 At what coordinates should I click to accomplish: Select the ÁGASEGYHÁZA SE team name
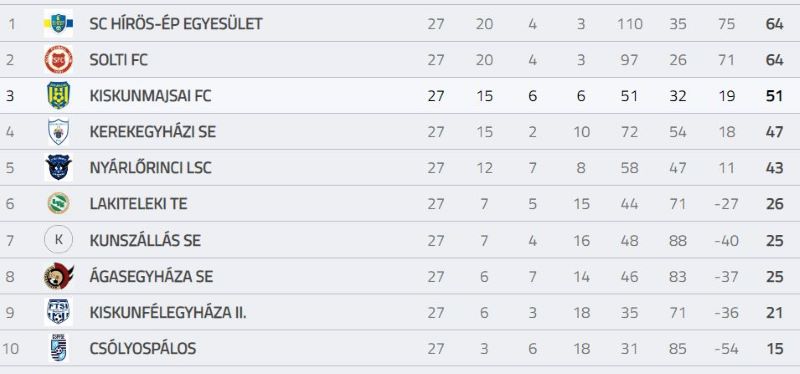(x=151, y=277)
